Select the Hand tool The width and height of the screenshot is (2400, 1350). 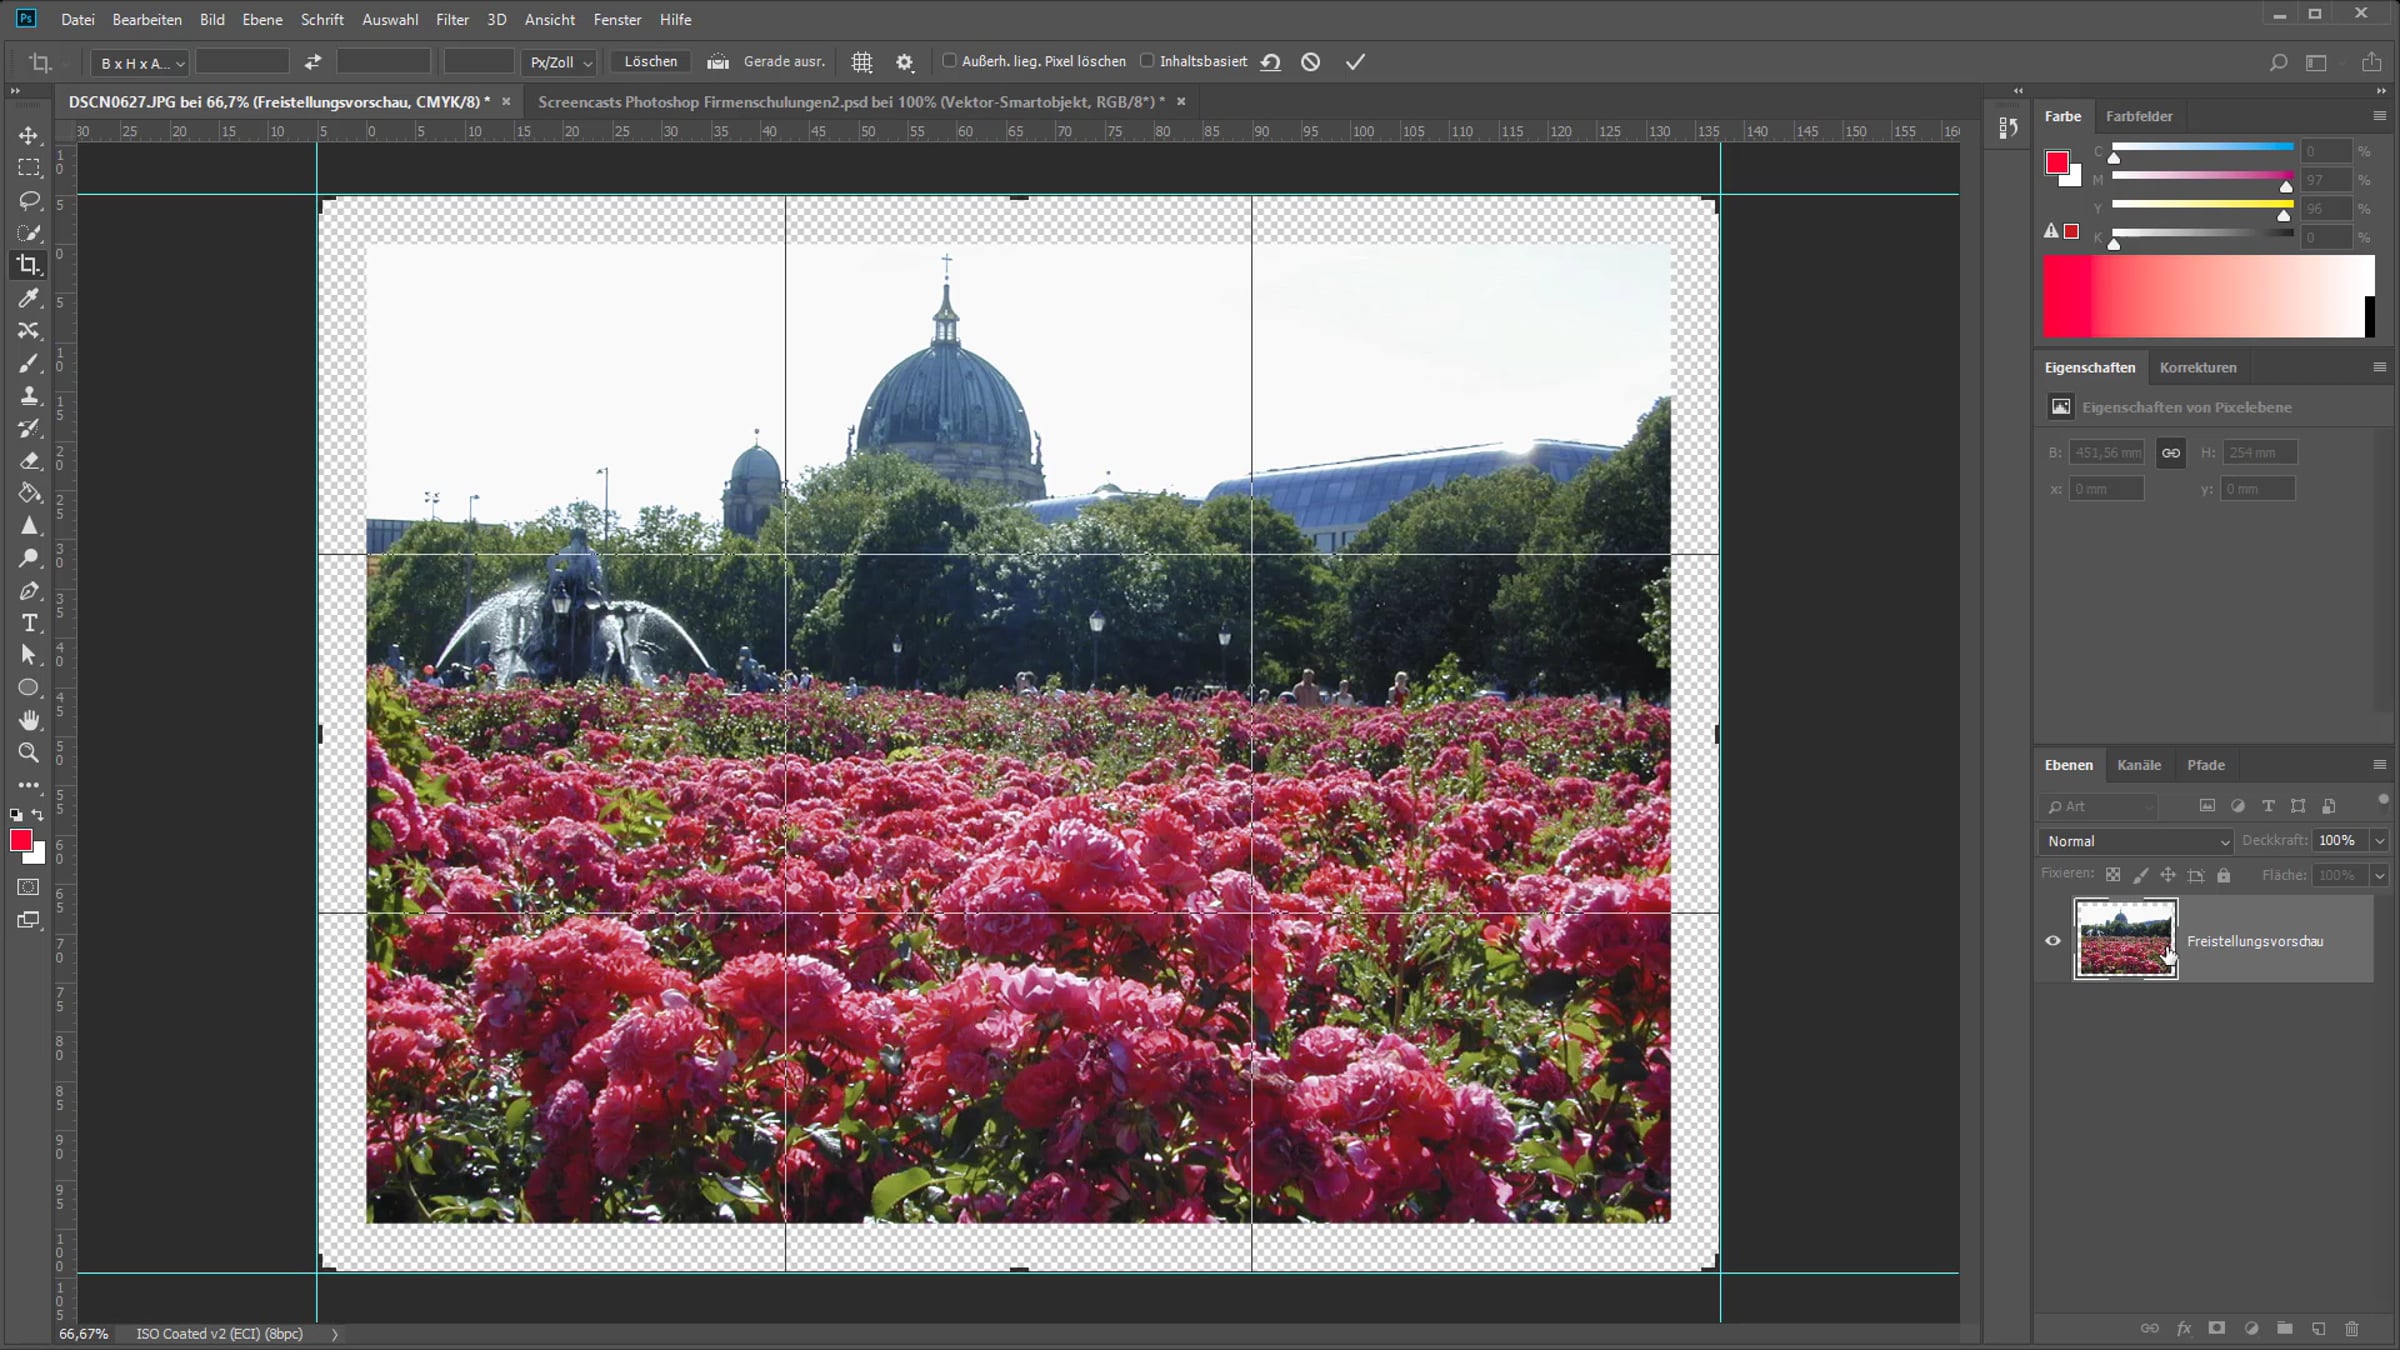[x=29, y=720]
